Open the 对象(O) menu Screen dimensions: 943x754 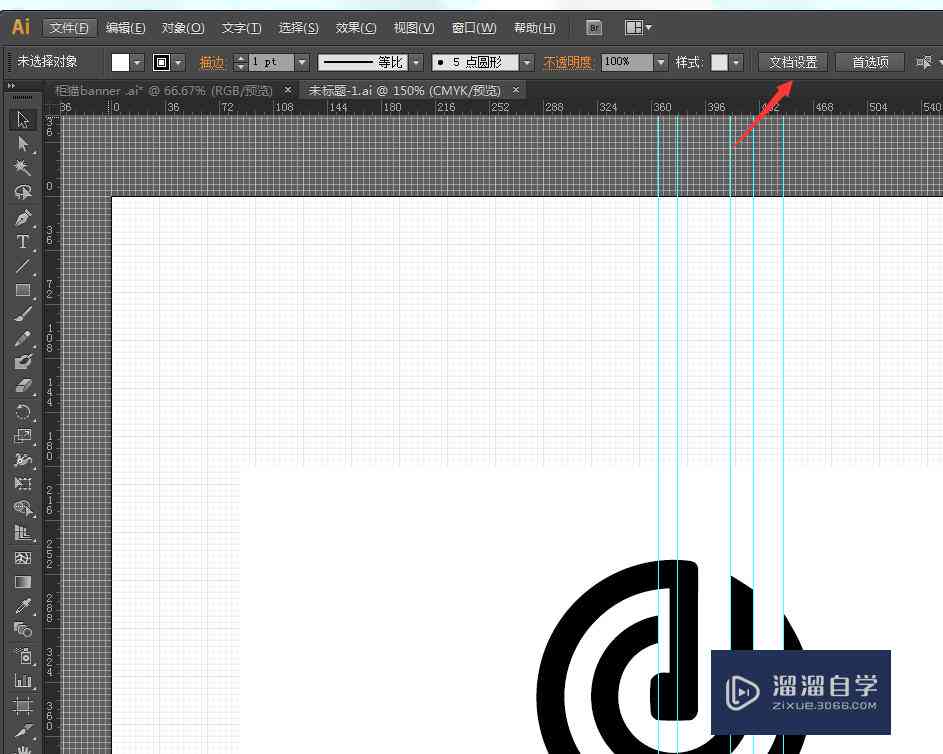183,28
